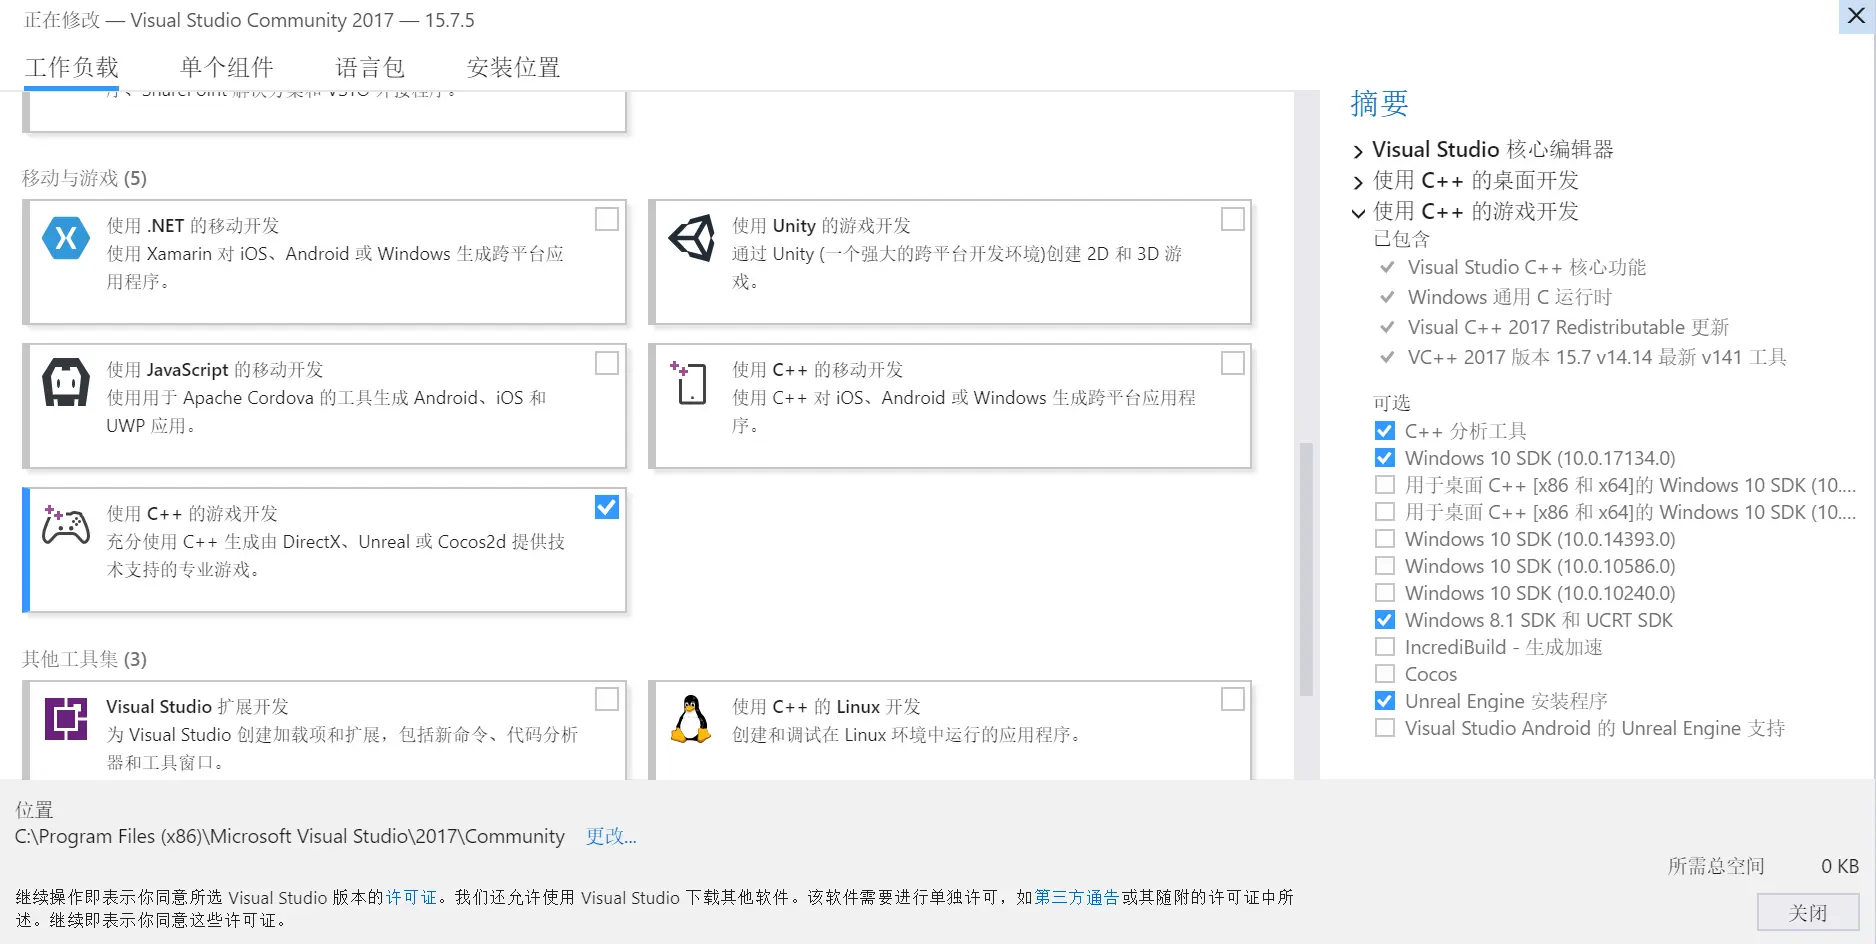Click the workloads list vertical scrollbar thumb
The width and height of the screenshot is (1876, 944).
pos(1306,569)
